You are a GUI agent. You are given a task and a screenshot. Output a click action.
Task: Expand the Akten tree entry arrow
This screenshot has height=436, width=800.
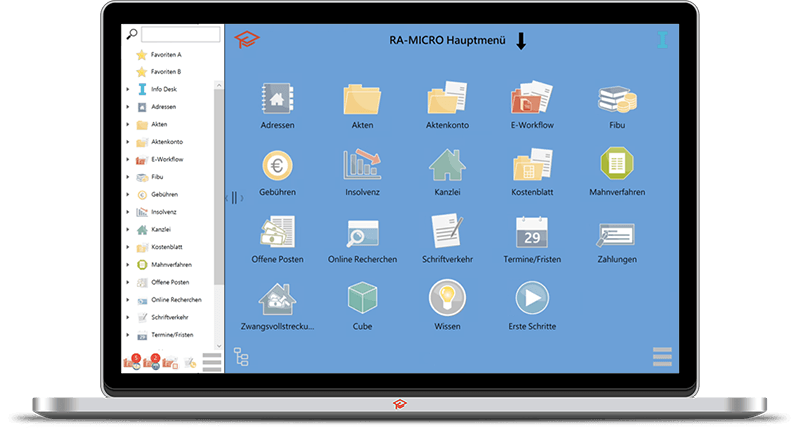[128, 124]
